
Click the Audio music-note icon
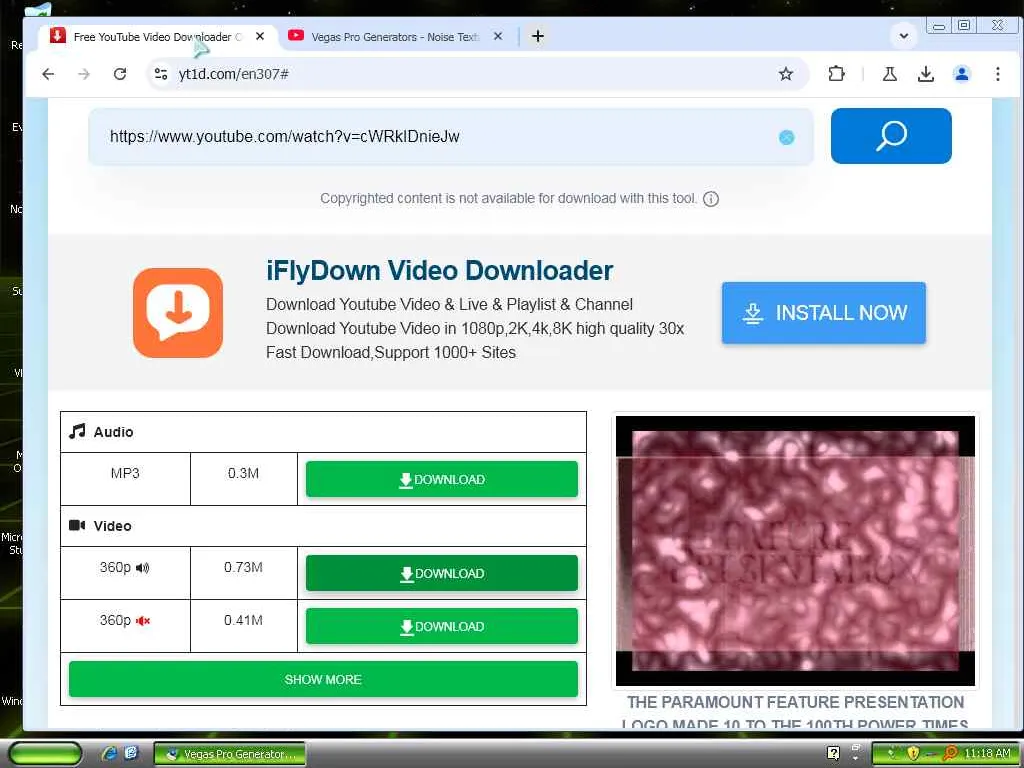[x=77, y=431]
